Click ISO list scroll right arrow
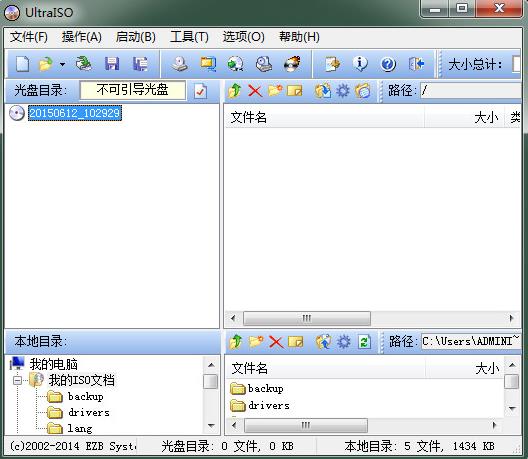Viewport: 528px width, 459px height. (512, 318)
